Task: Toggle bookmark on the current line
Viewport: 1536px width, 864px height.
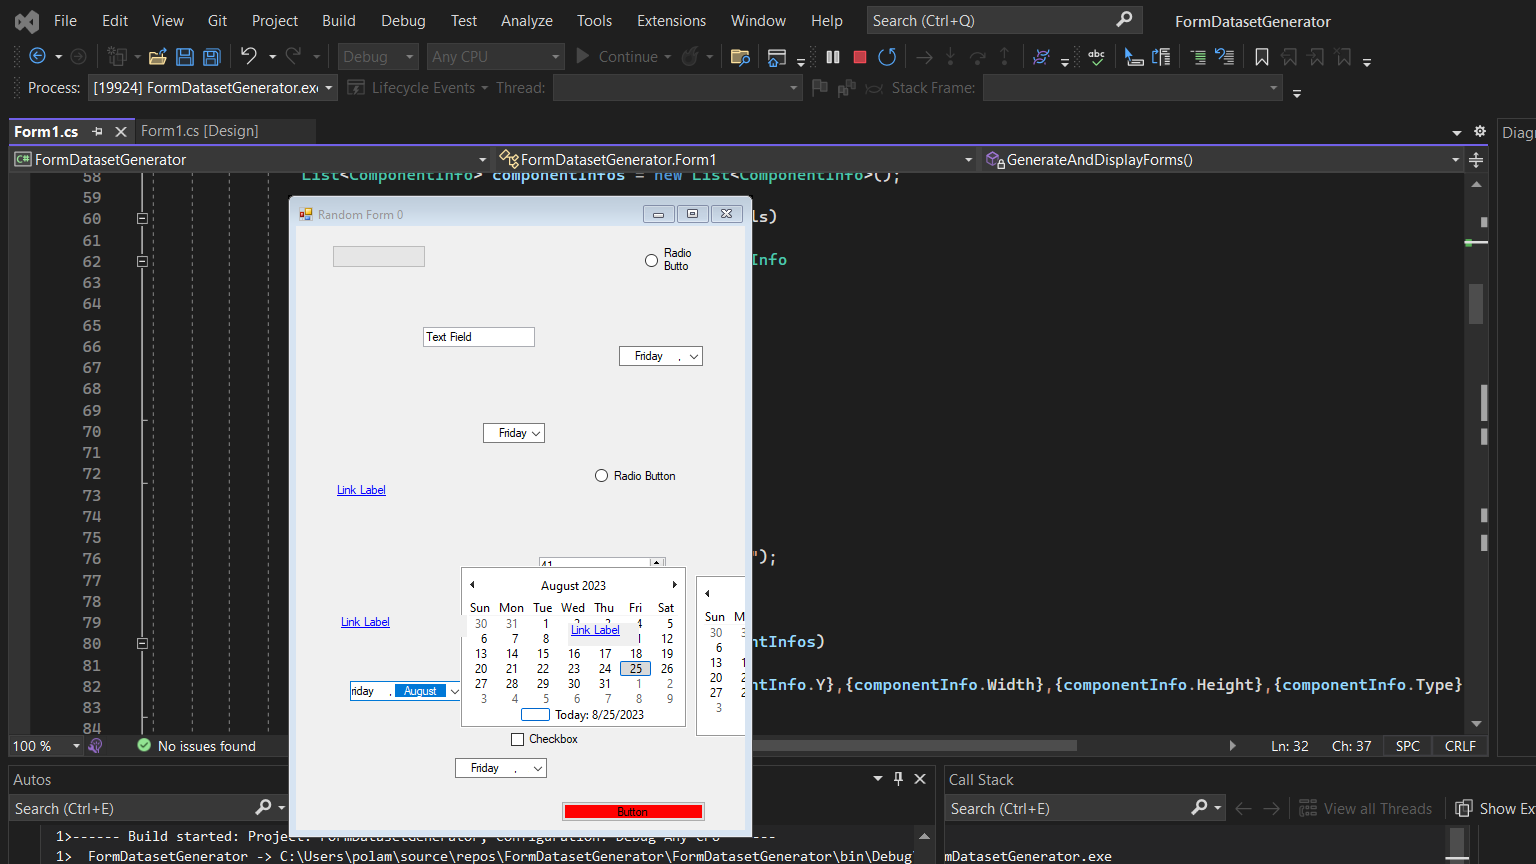Action: (1262, 57)
